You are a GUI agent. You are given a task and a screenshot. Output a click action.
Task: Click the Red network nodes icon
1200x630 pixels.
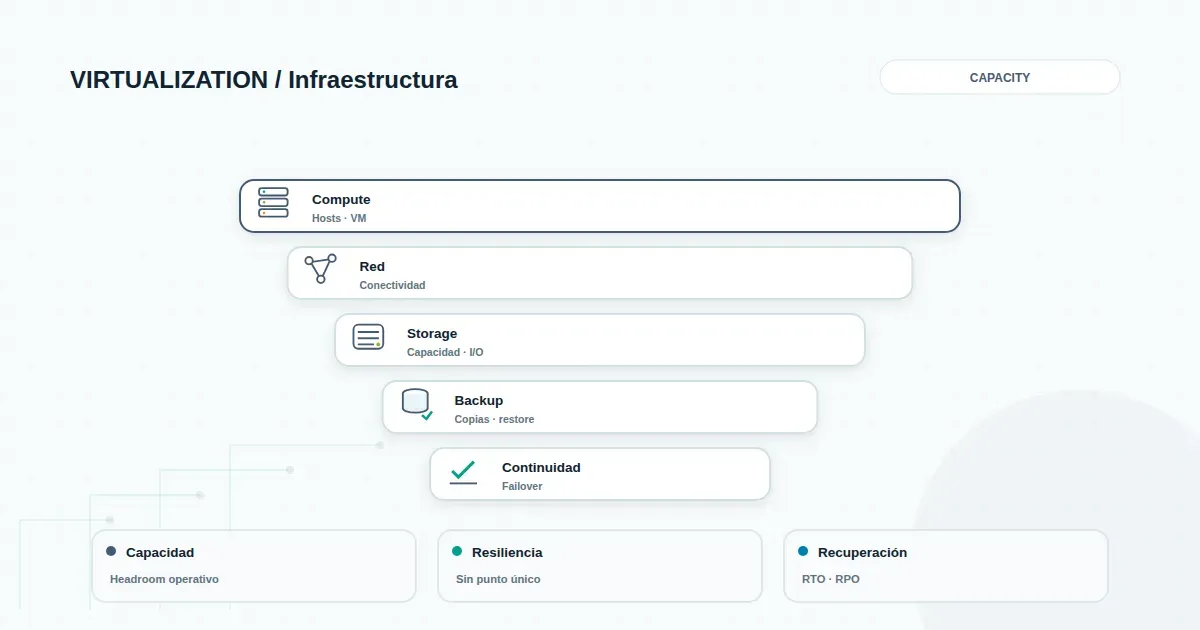[321, 269]
